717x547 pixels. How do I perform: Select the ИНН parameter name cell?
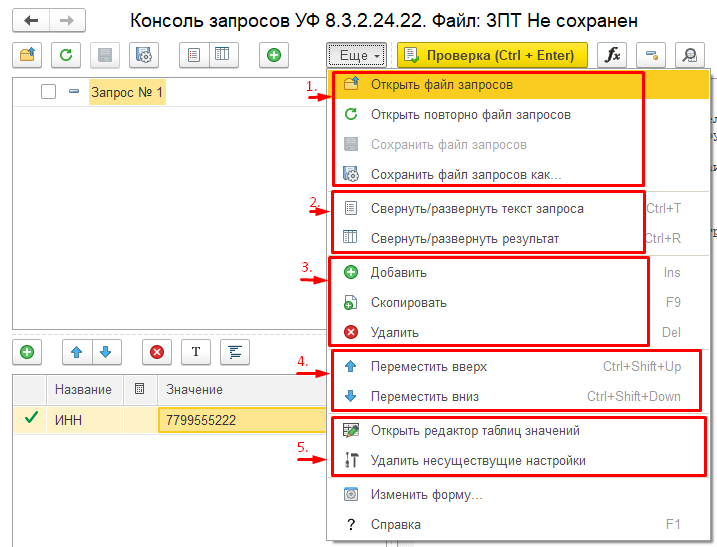click(85, 420)
